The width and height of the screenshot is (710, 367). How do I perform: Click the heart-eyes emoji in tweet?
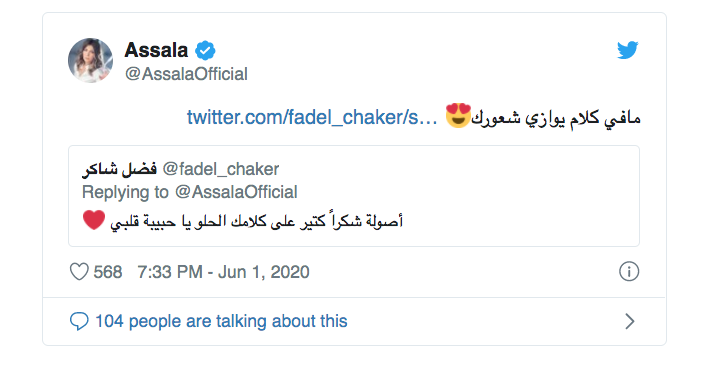click(x=458, y=116)
